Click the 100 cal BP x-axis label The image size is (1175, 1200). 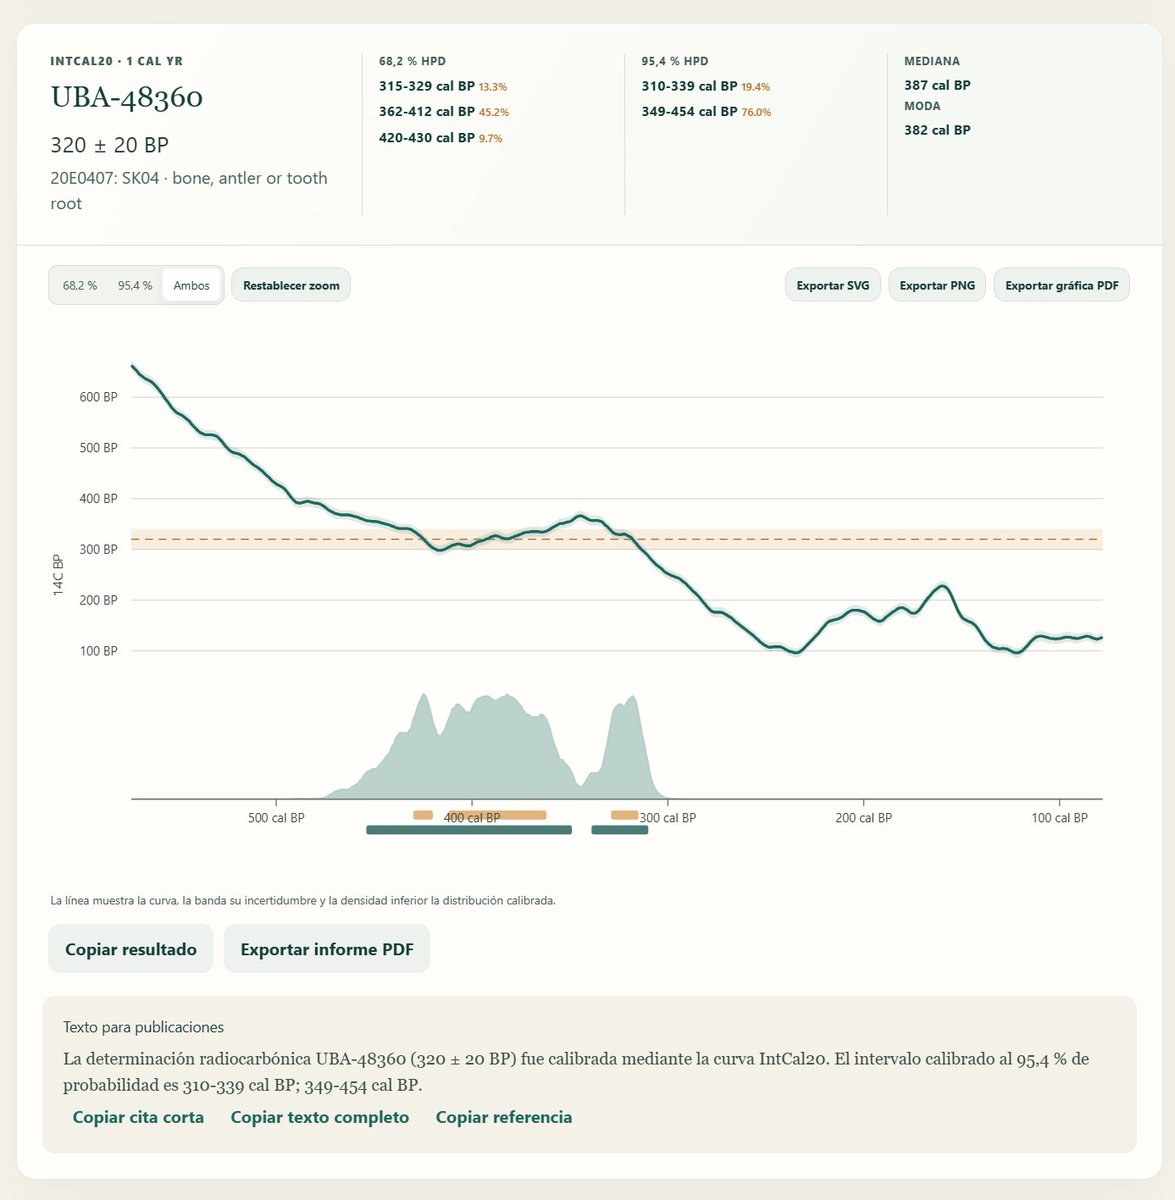(1059, 818)
